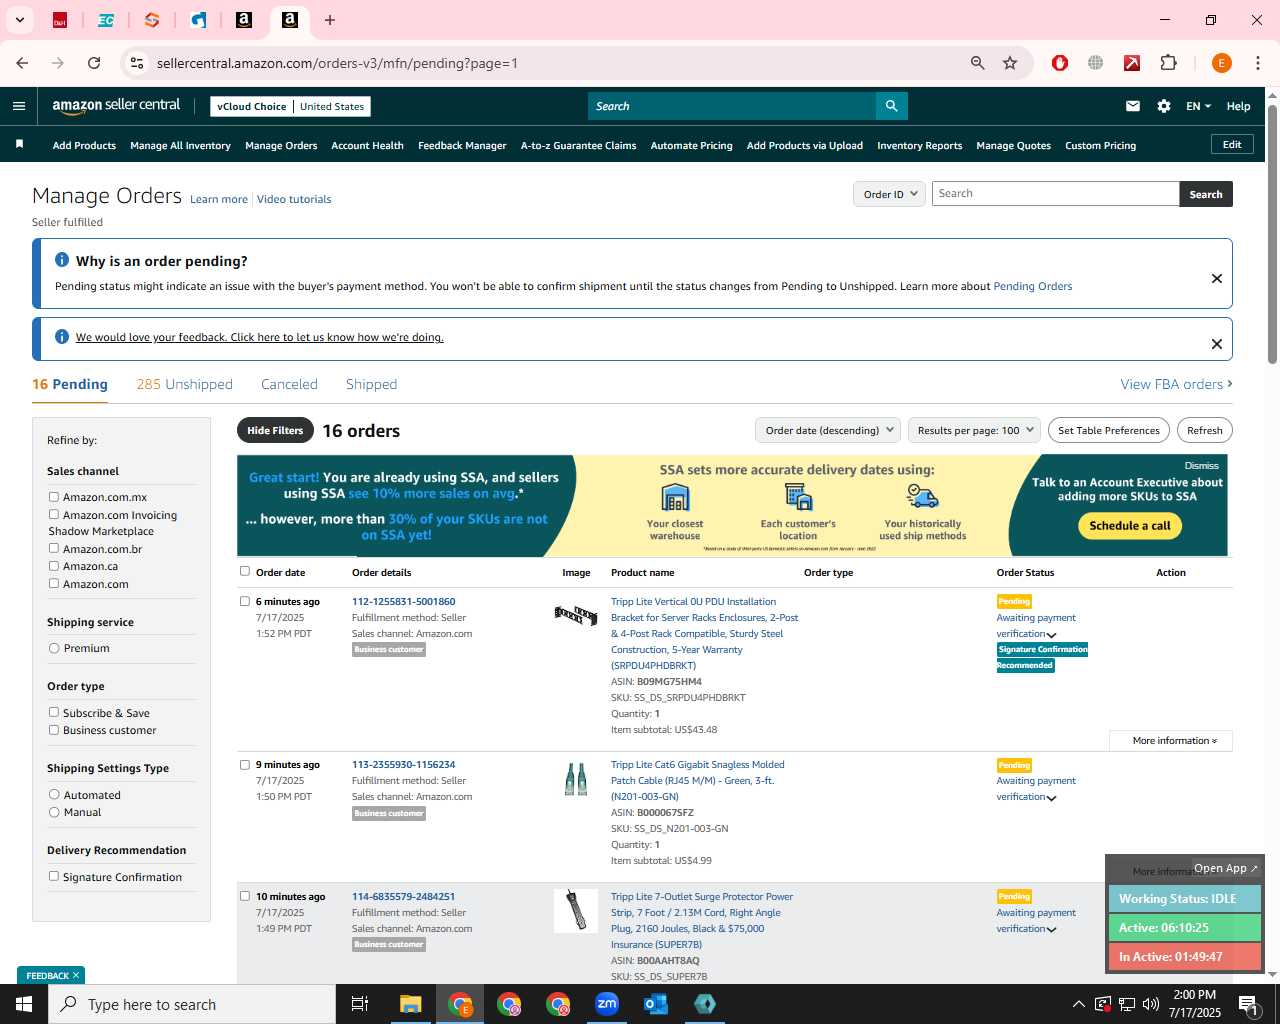Bookmark this page with star icon
The image size is (1280, 1024).
coord(1010,63)
